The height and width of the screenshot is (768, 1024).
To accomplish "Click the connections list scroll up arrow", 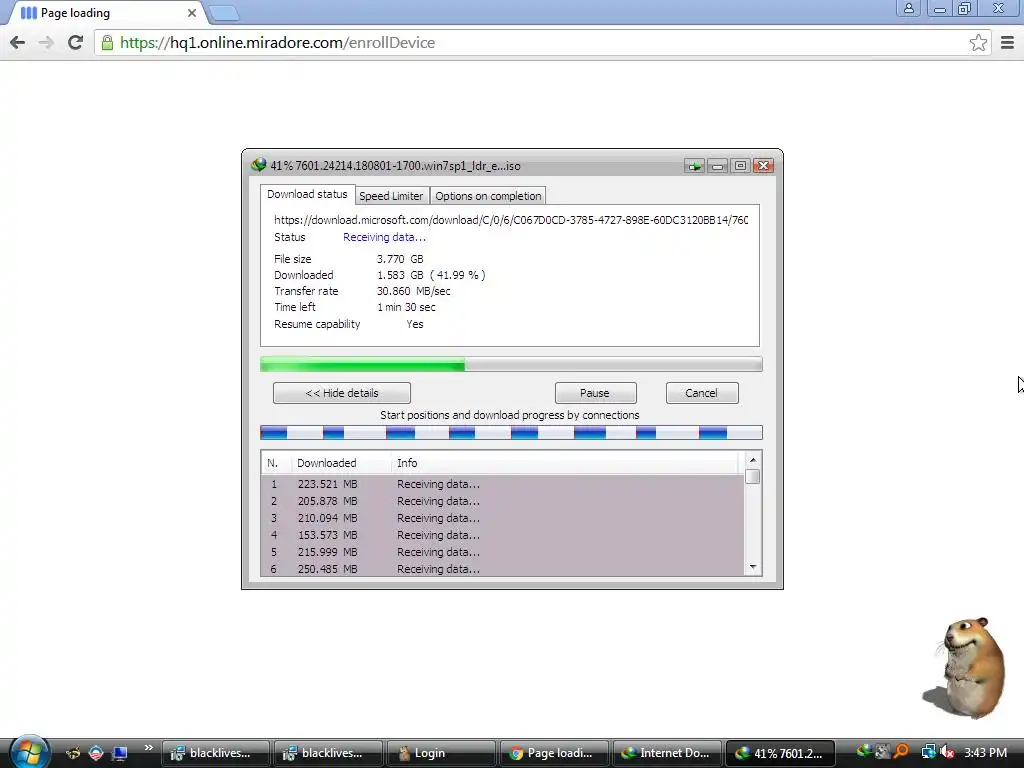I will [753, 460].
